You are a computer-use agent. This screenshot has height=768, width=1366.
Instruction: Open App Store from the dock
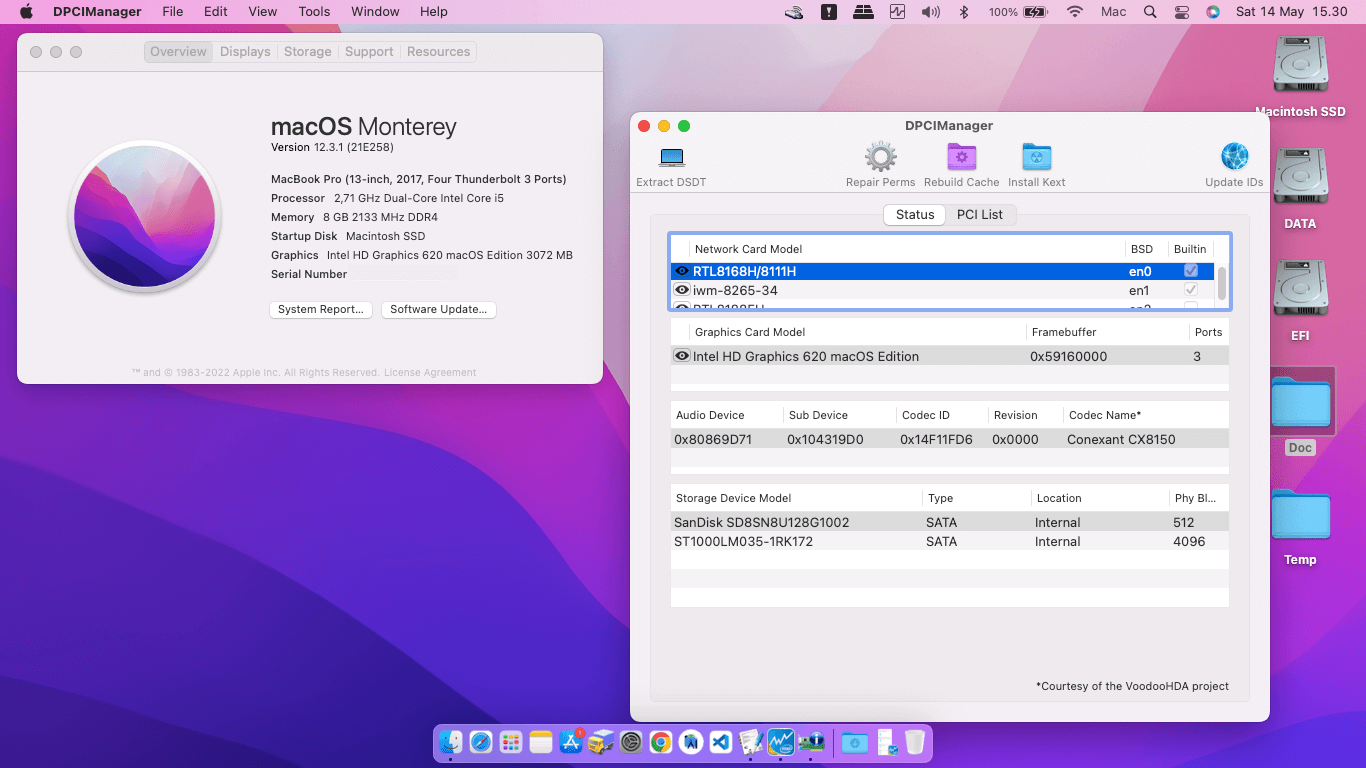571,742
